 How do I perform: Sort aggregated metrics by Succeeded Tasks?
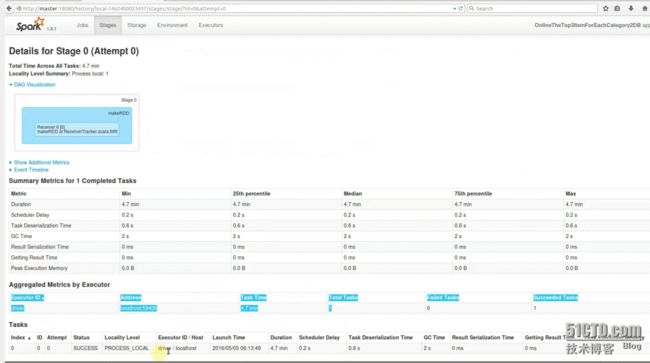[x=555, y=298]
